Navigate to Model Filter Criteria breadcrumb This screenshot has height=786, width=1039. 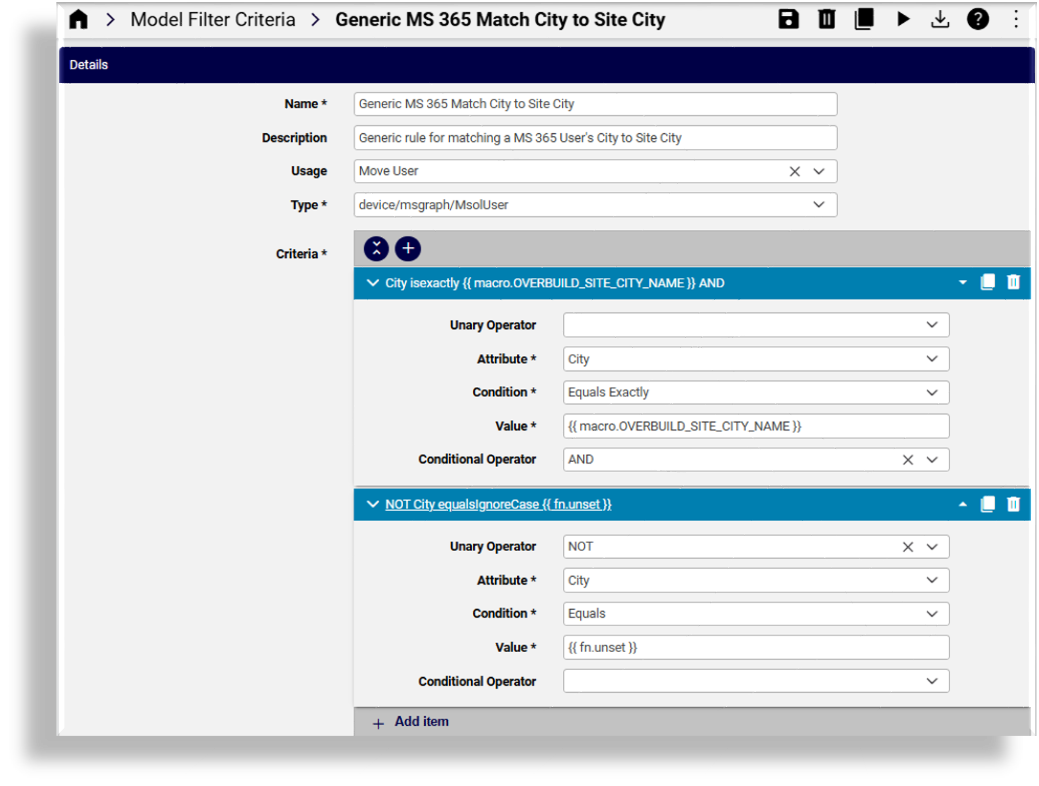212,19
